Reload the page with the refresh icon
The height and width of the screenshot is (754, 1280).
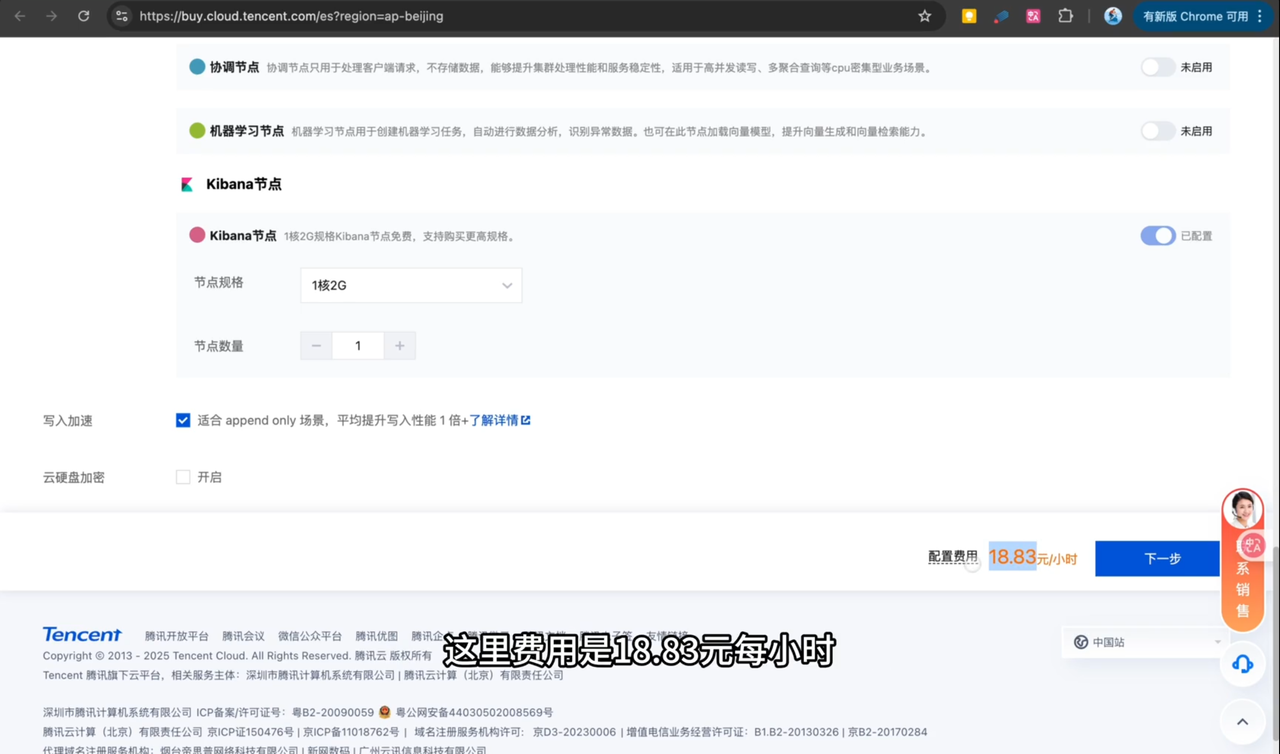point(84,16)
